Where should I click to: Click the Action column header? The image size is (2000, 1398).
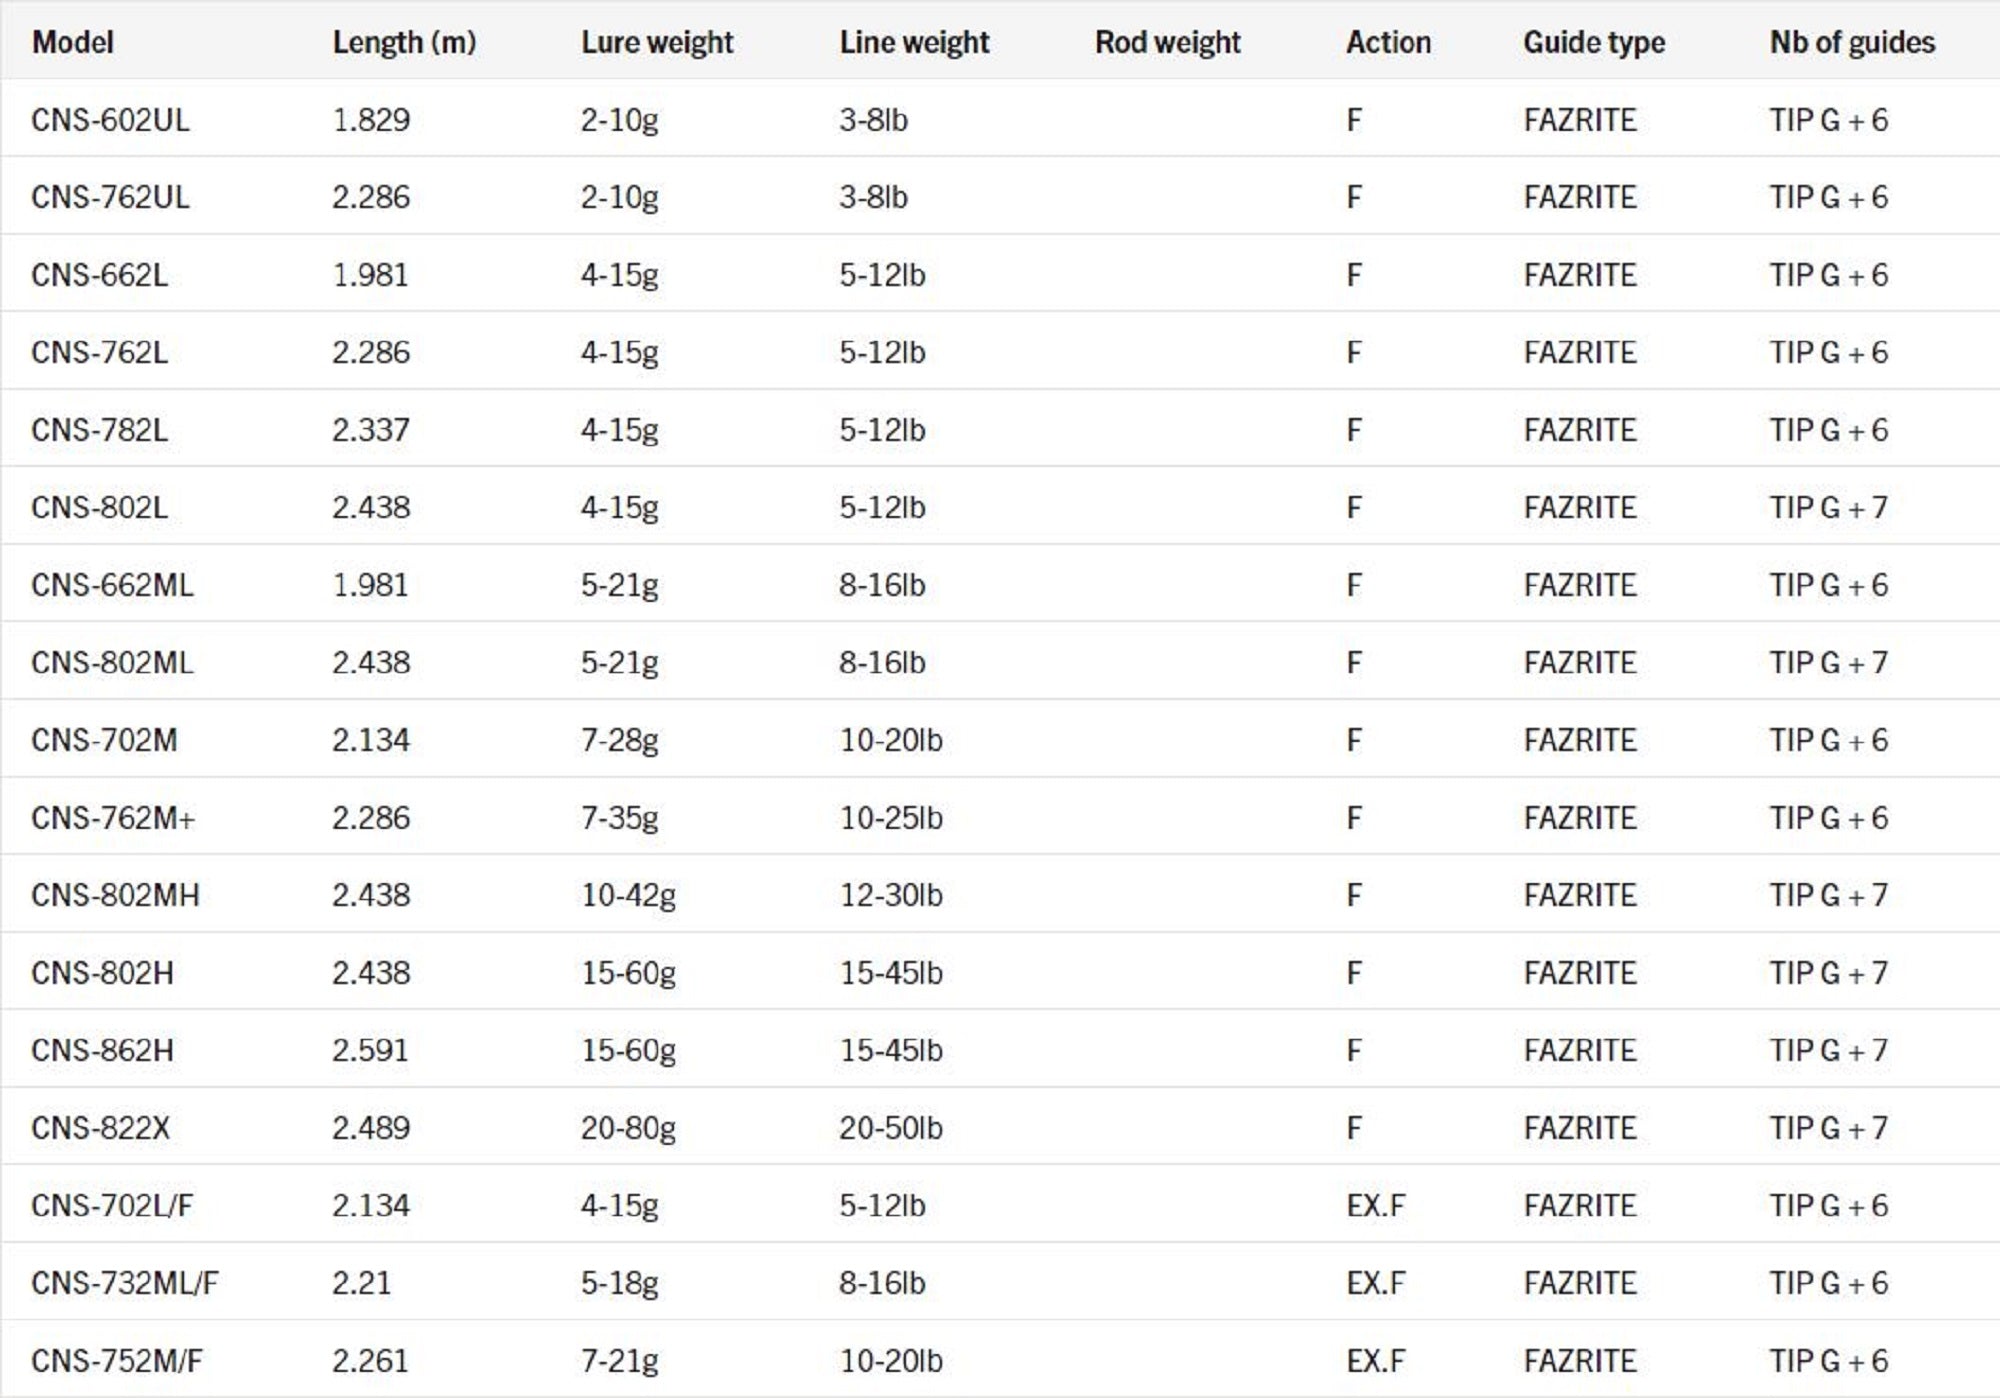1388,42
